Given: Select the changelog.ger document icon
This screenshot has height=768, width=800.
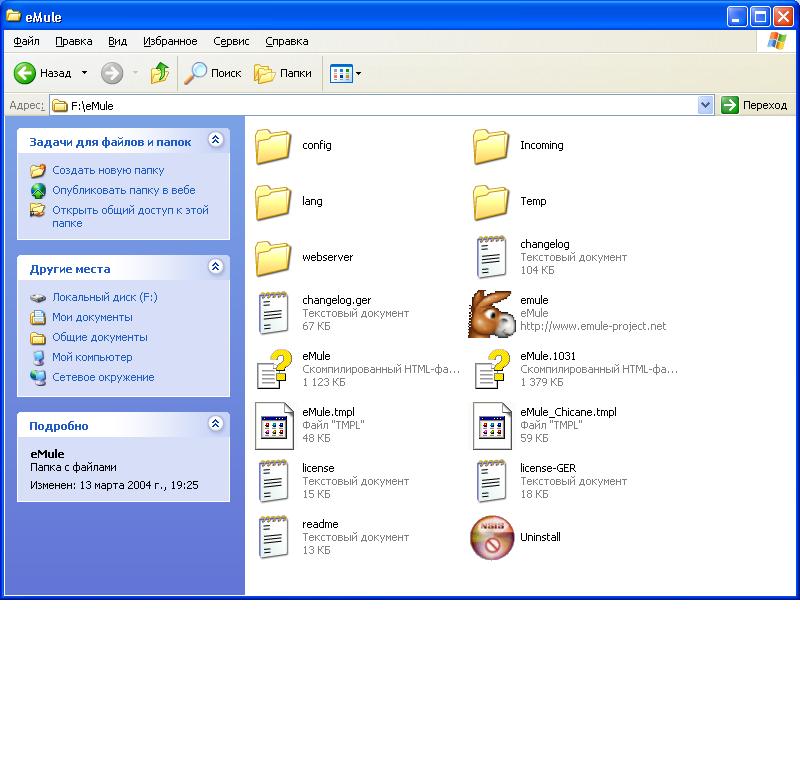Looking at the screenshot, I should click(273, 313).
